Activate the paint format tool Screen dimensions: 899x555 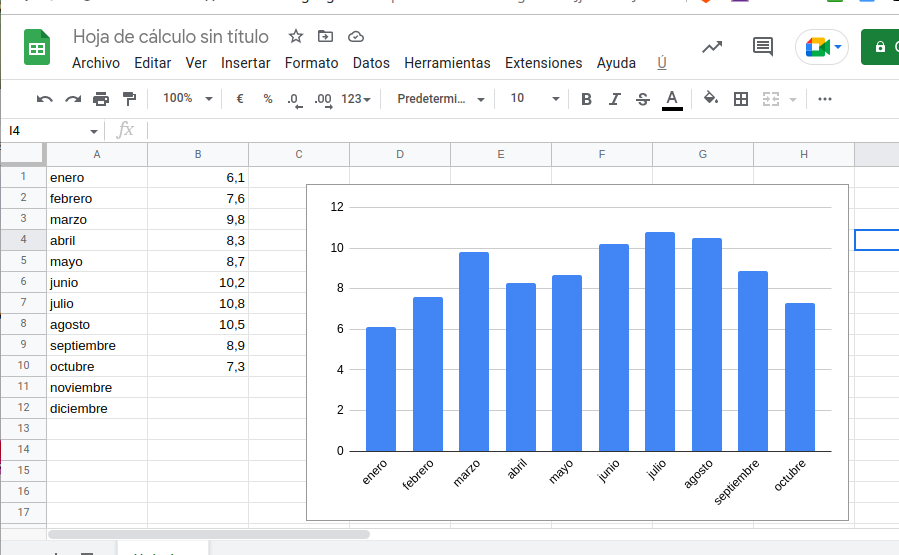click(x=130, y=99)
